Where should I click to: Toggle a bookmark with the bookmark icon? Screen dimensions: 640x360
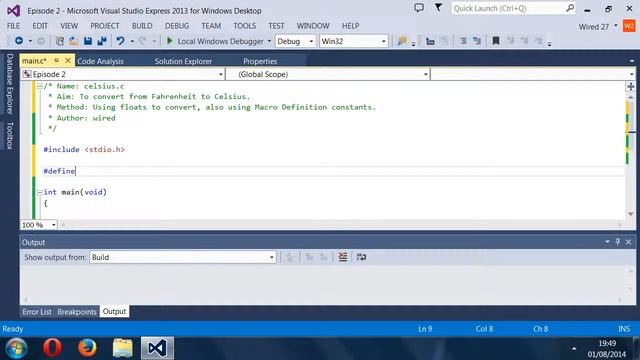496,41
